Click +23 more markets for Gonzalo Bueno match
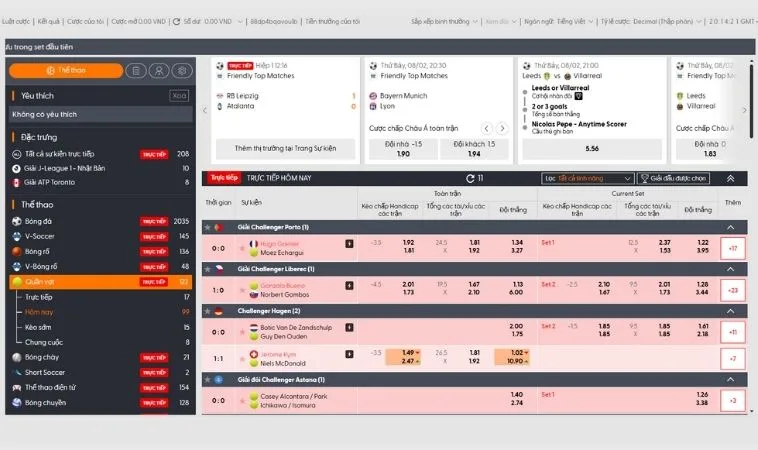758x450 pixels. click(733, 290)
